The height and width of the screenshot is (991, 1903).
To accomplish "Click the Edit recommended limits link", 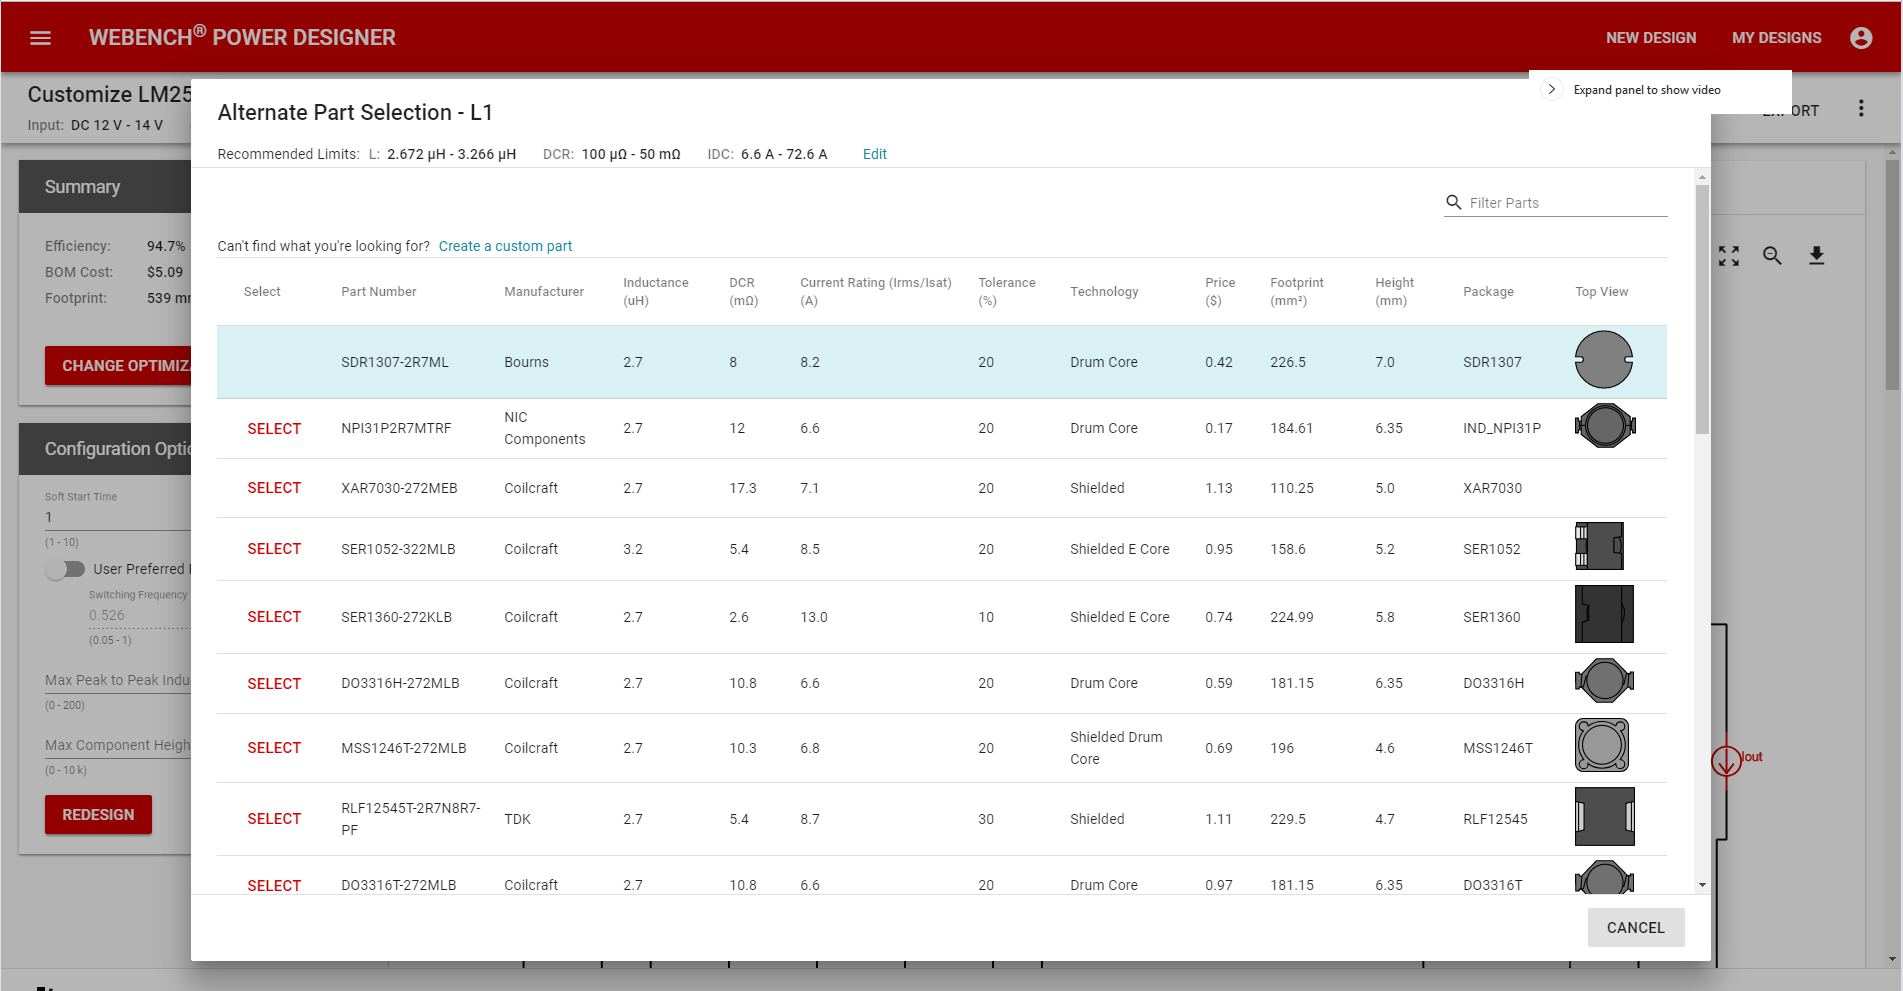I will coord(875,154).
